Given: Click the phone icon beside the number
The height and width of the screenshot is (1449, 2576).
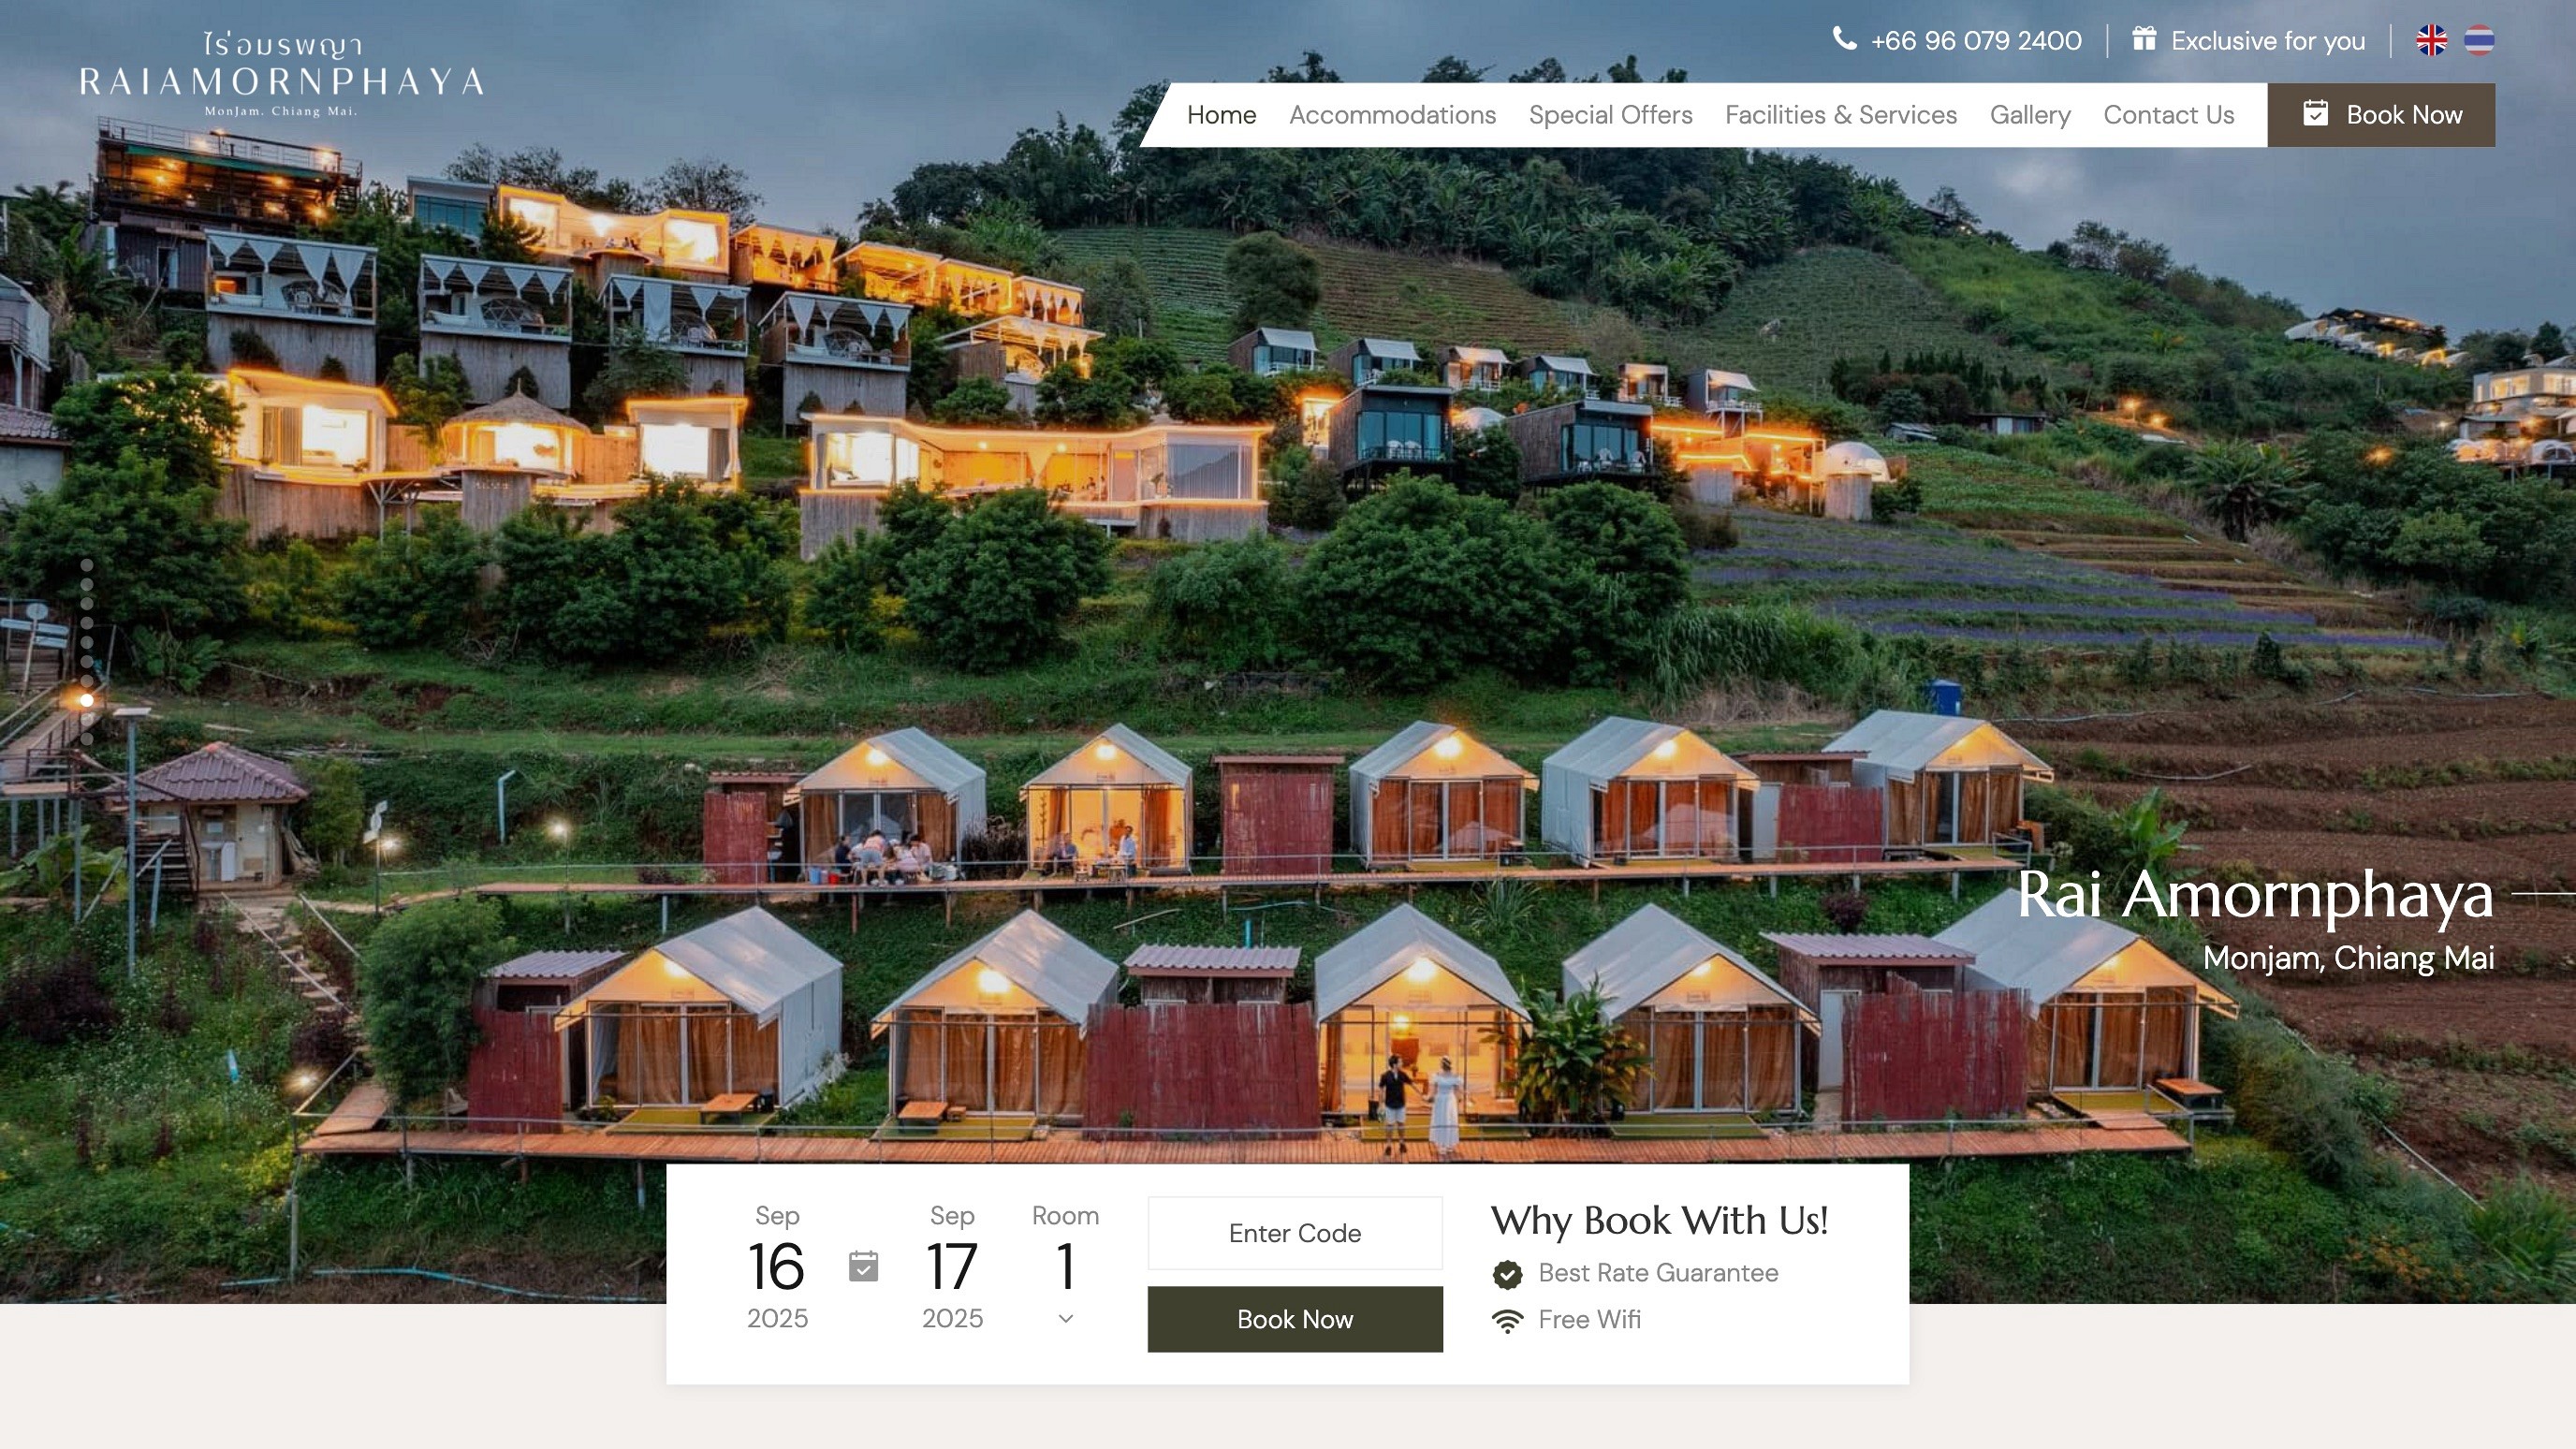Looking at the screenshot, I should [x=1844, y=39].
